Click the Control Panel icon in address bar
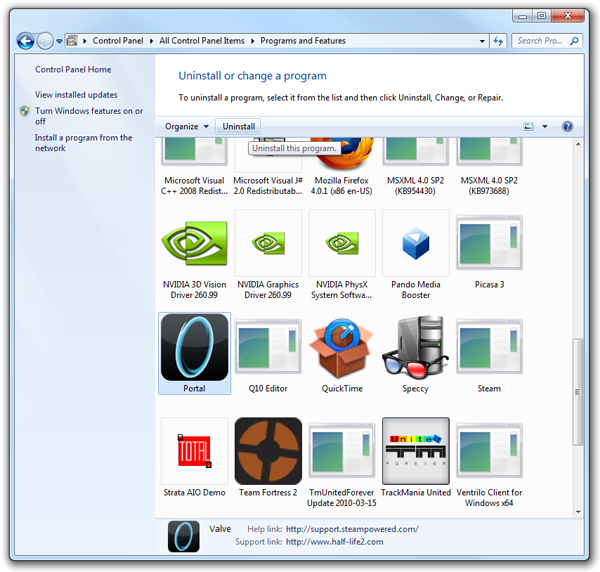 (x=72, y=41)
